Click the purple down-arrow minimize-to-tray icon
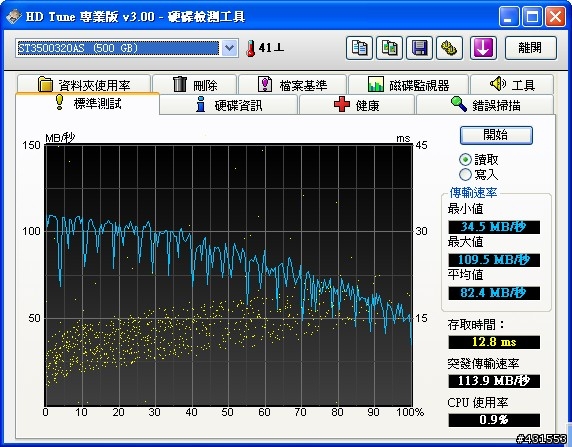Image resolution: width=572 pixels, height=447 pixels. 483,48
